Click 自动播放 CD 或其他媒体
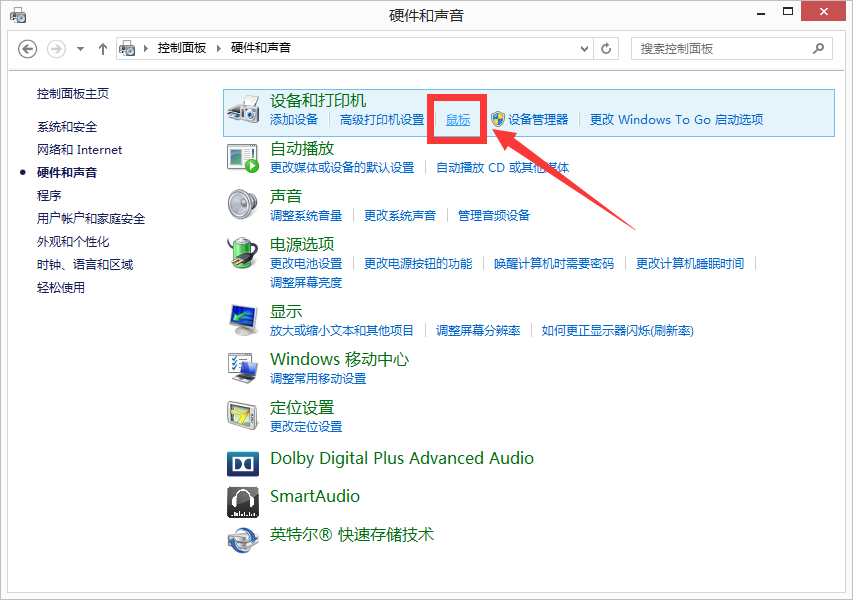 (x=503, y=168)
